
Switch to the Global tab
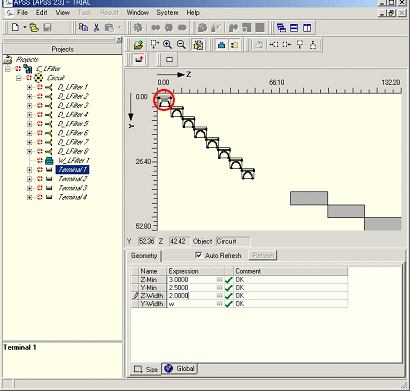point(180,368)
